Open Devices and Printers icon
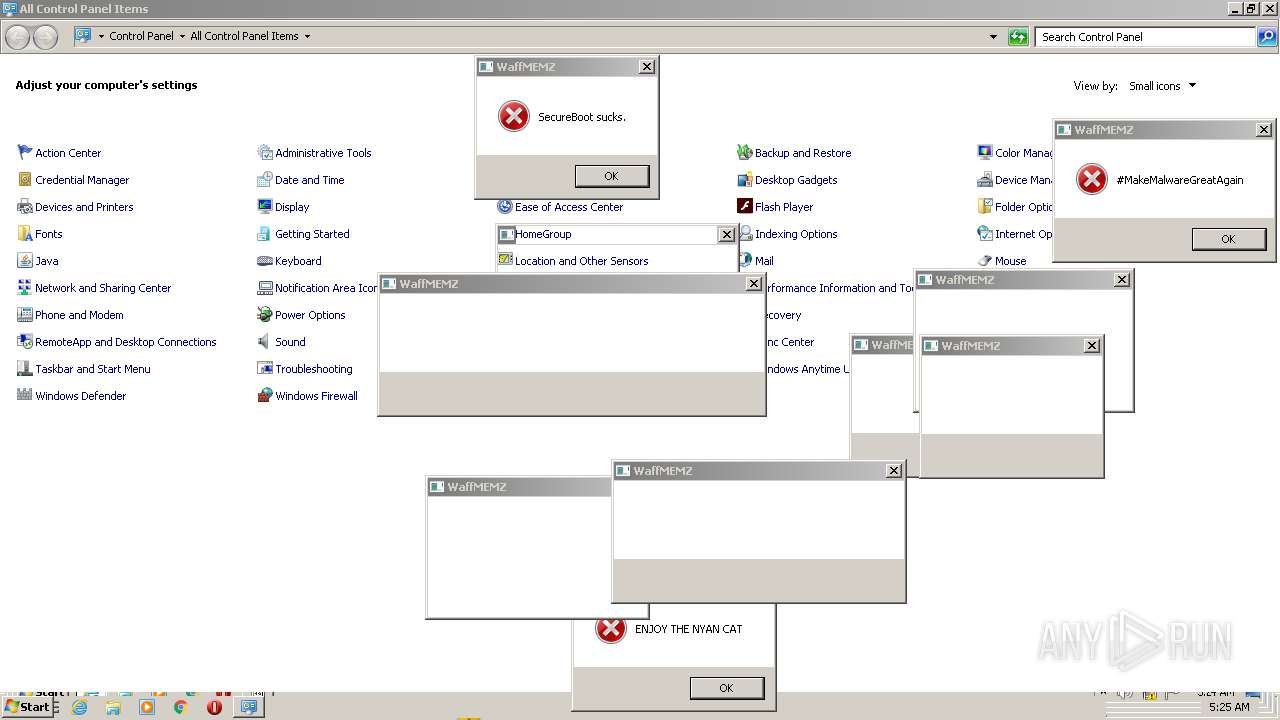Image resolution: width=1280 pixels, height=720 pixels. pyautogui.click(x=25, y=207)
